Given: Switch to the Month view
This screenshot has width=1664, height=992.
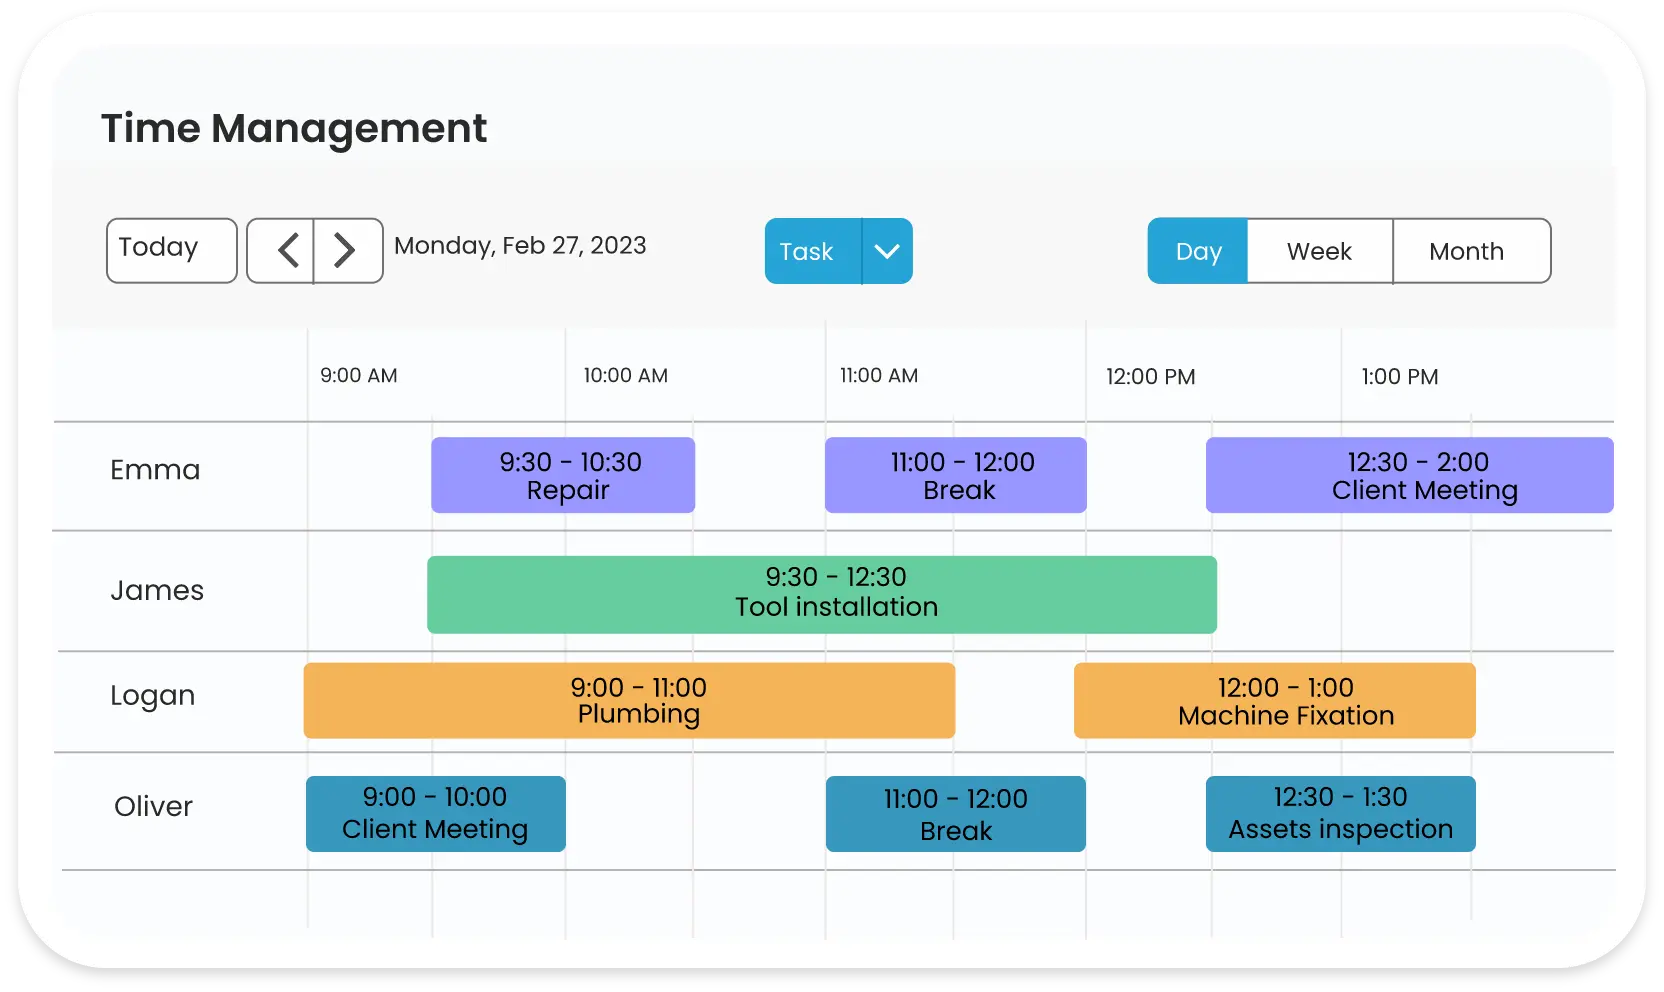Looking at the screenshot, I should click(x=1466, y=251).
